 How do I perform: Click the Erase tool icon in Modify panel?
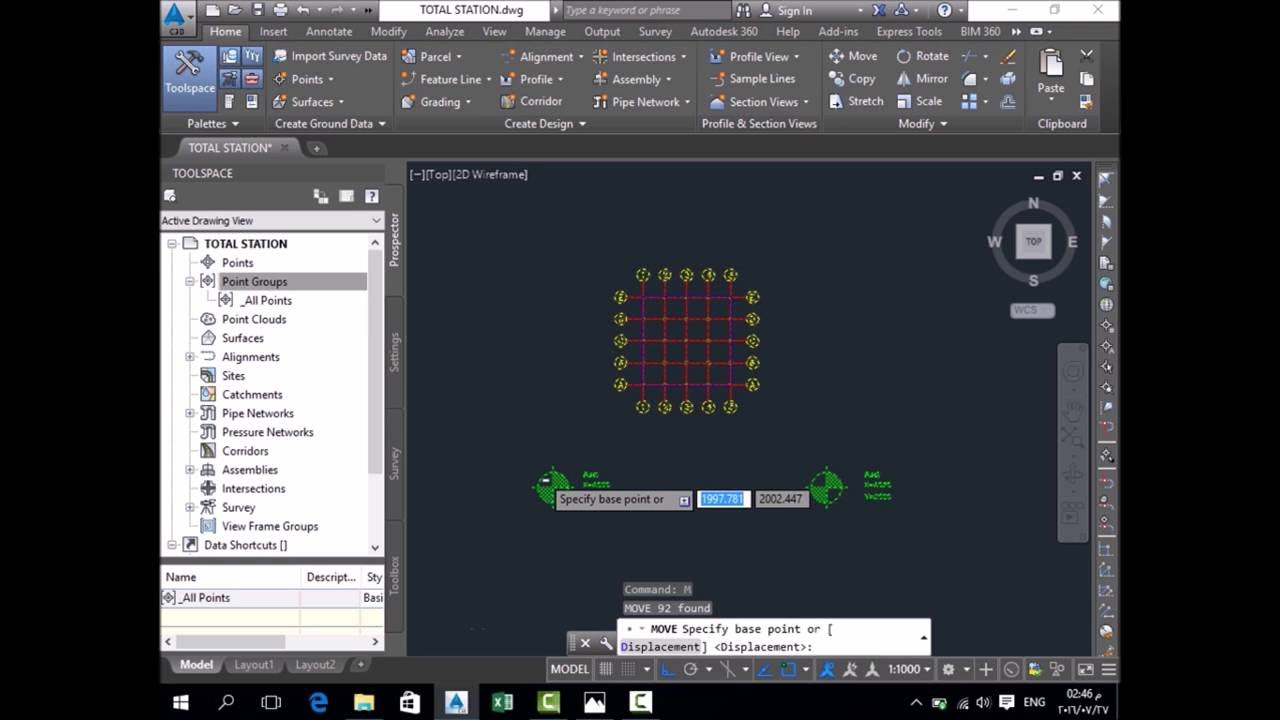tap(1008, 57)
